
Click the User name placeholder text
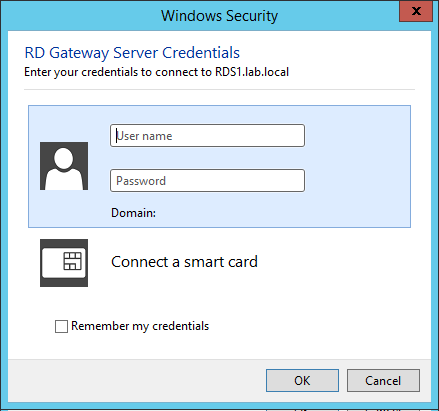pos(144,136)
